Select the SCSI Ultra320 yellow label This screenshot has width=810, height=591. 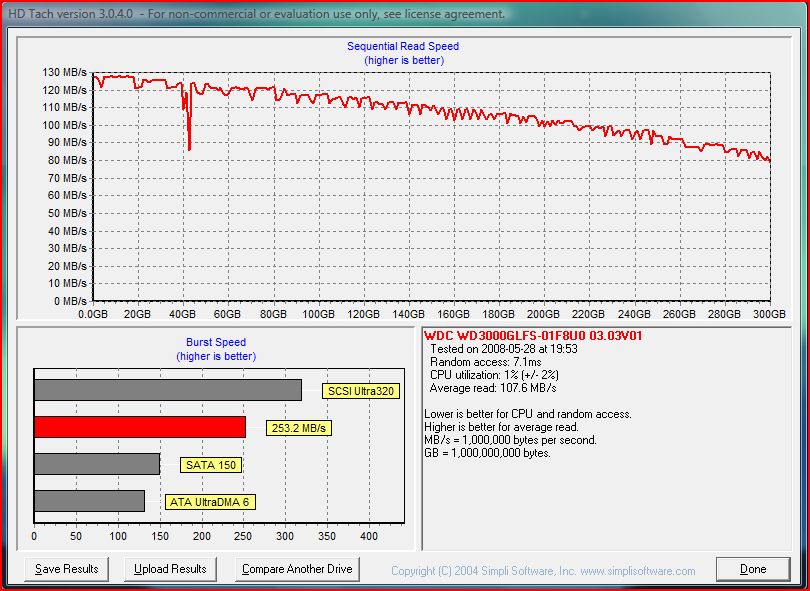(359, 391)
